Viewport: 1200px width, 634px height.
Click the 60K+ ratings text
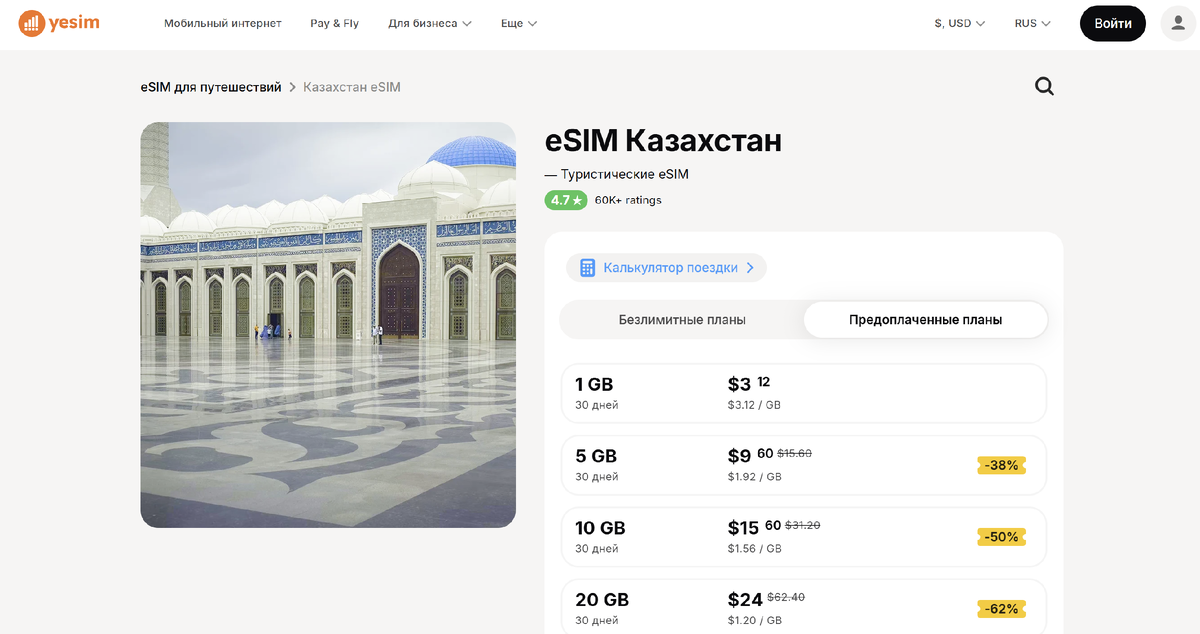click(628, 200)
